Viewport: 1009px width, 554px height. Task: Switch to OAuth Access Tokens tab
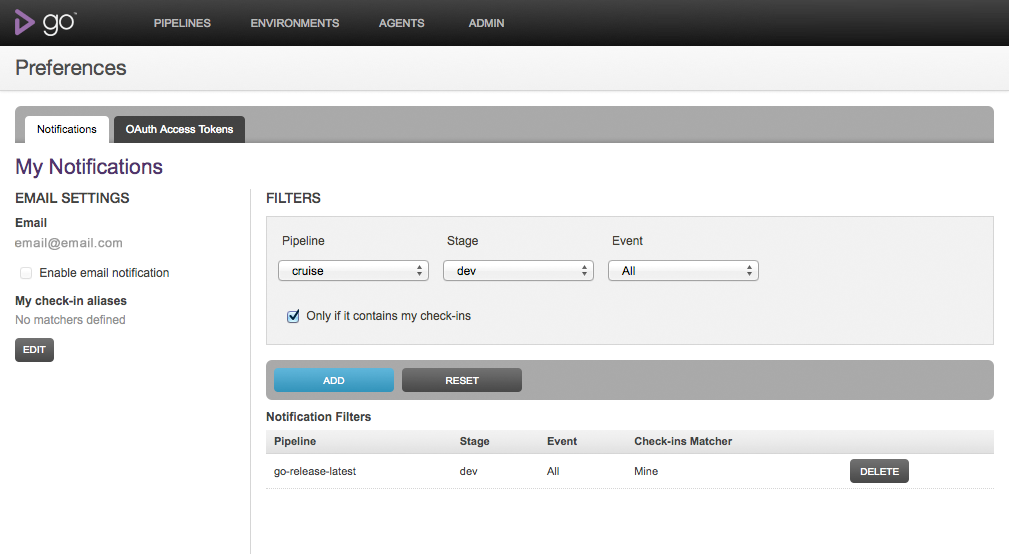pos(179,129)
